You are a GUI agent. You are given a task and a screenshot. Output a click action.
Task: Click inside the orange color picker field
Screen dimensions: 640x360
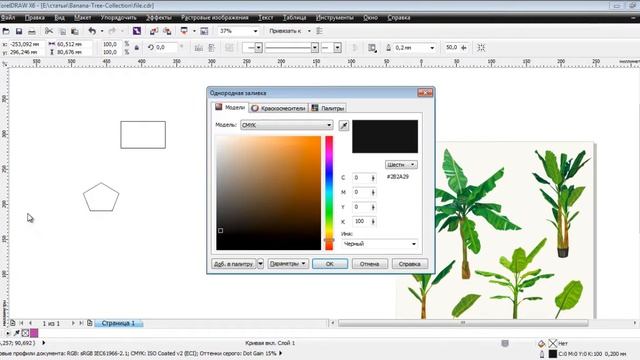pyautogui.click(x=269, y=193)
